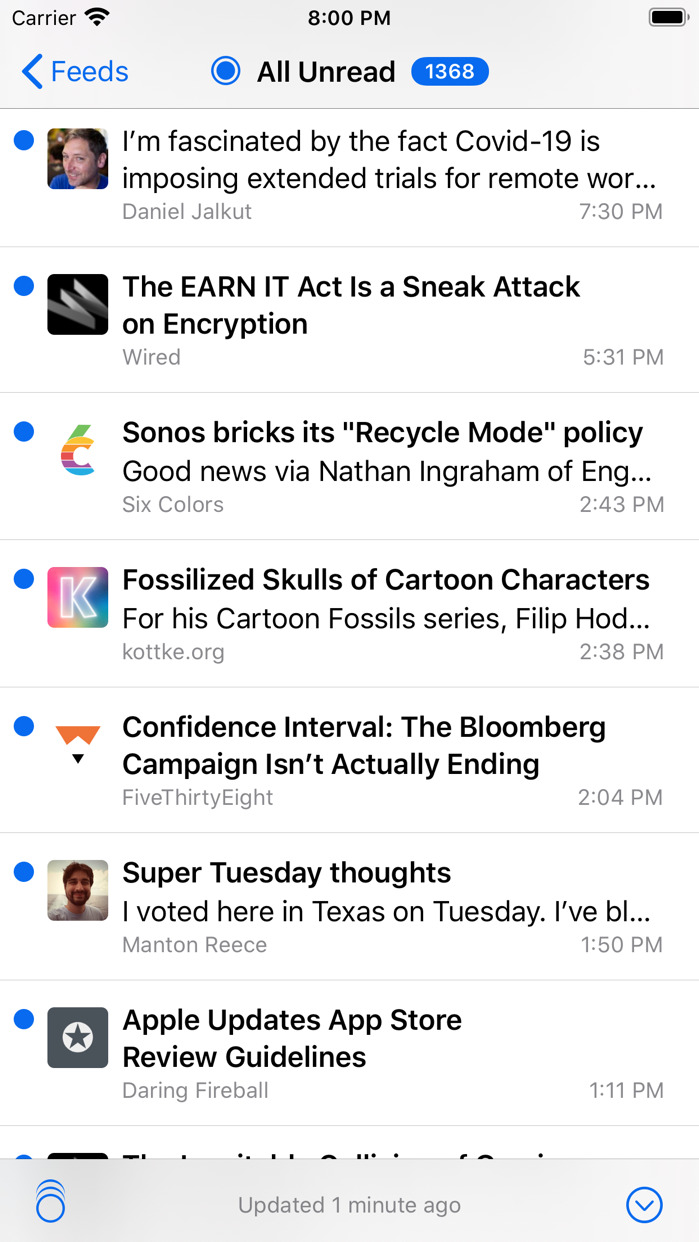Tap Manton Reece's avatar thumbnail
The height and width of the screenshot is (1242, 699).
77,890
